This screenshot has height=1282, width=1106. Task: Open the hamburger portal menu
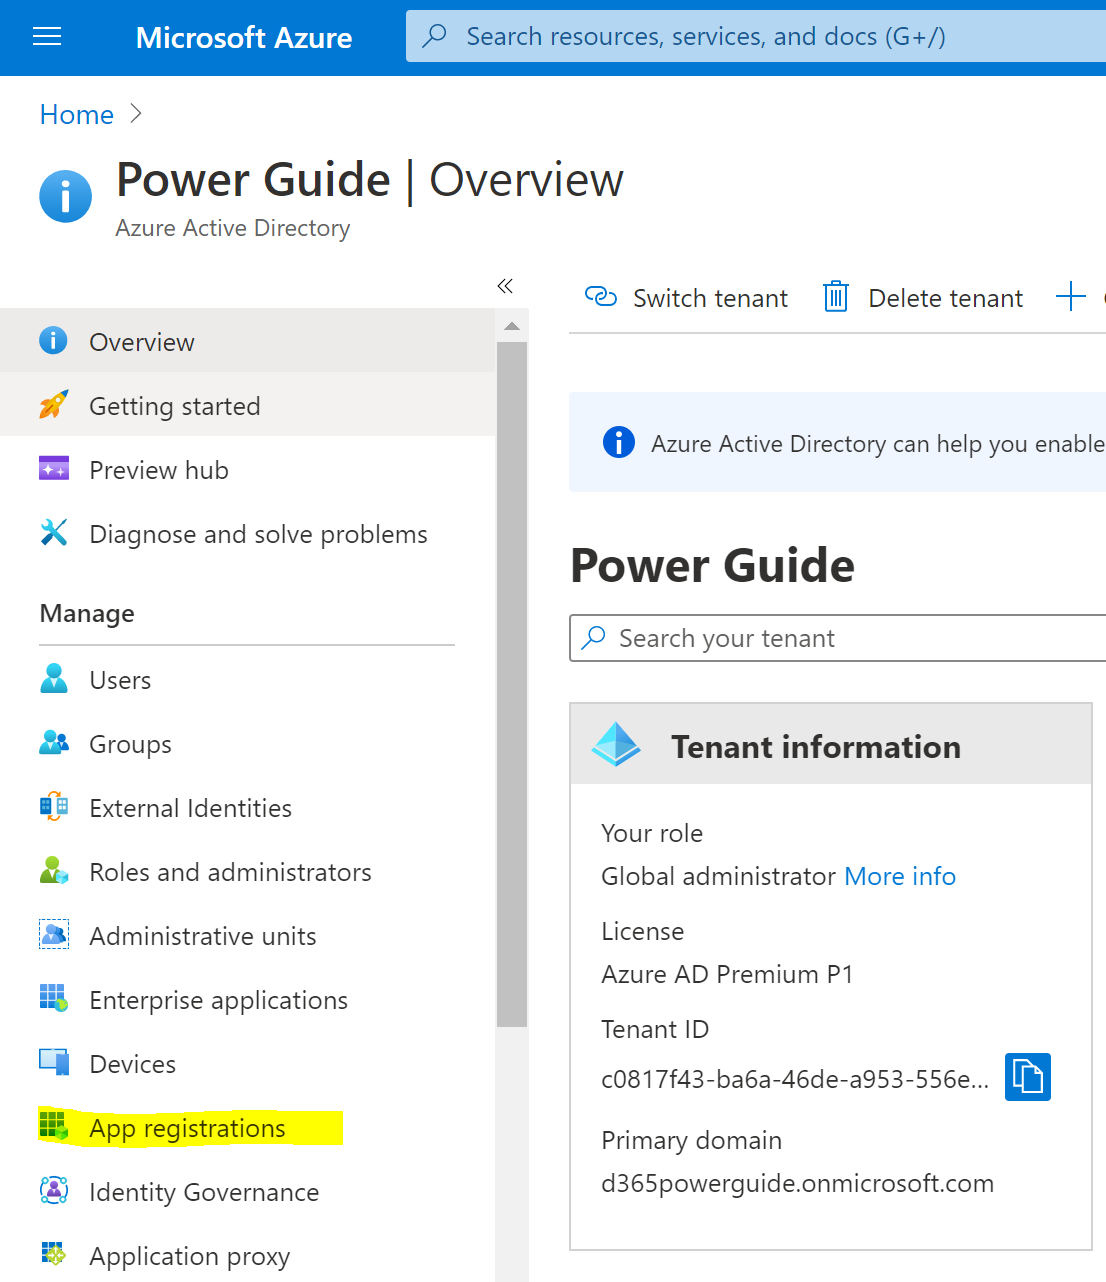[x=47, y=37]
